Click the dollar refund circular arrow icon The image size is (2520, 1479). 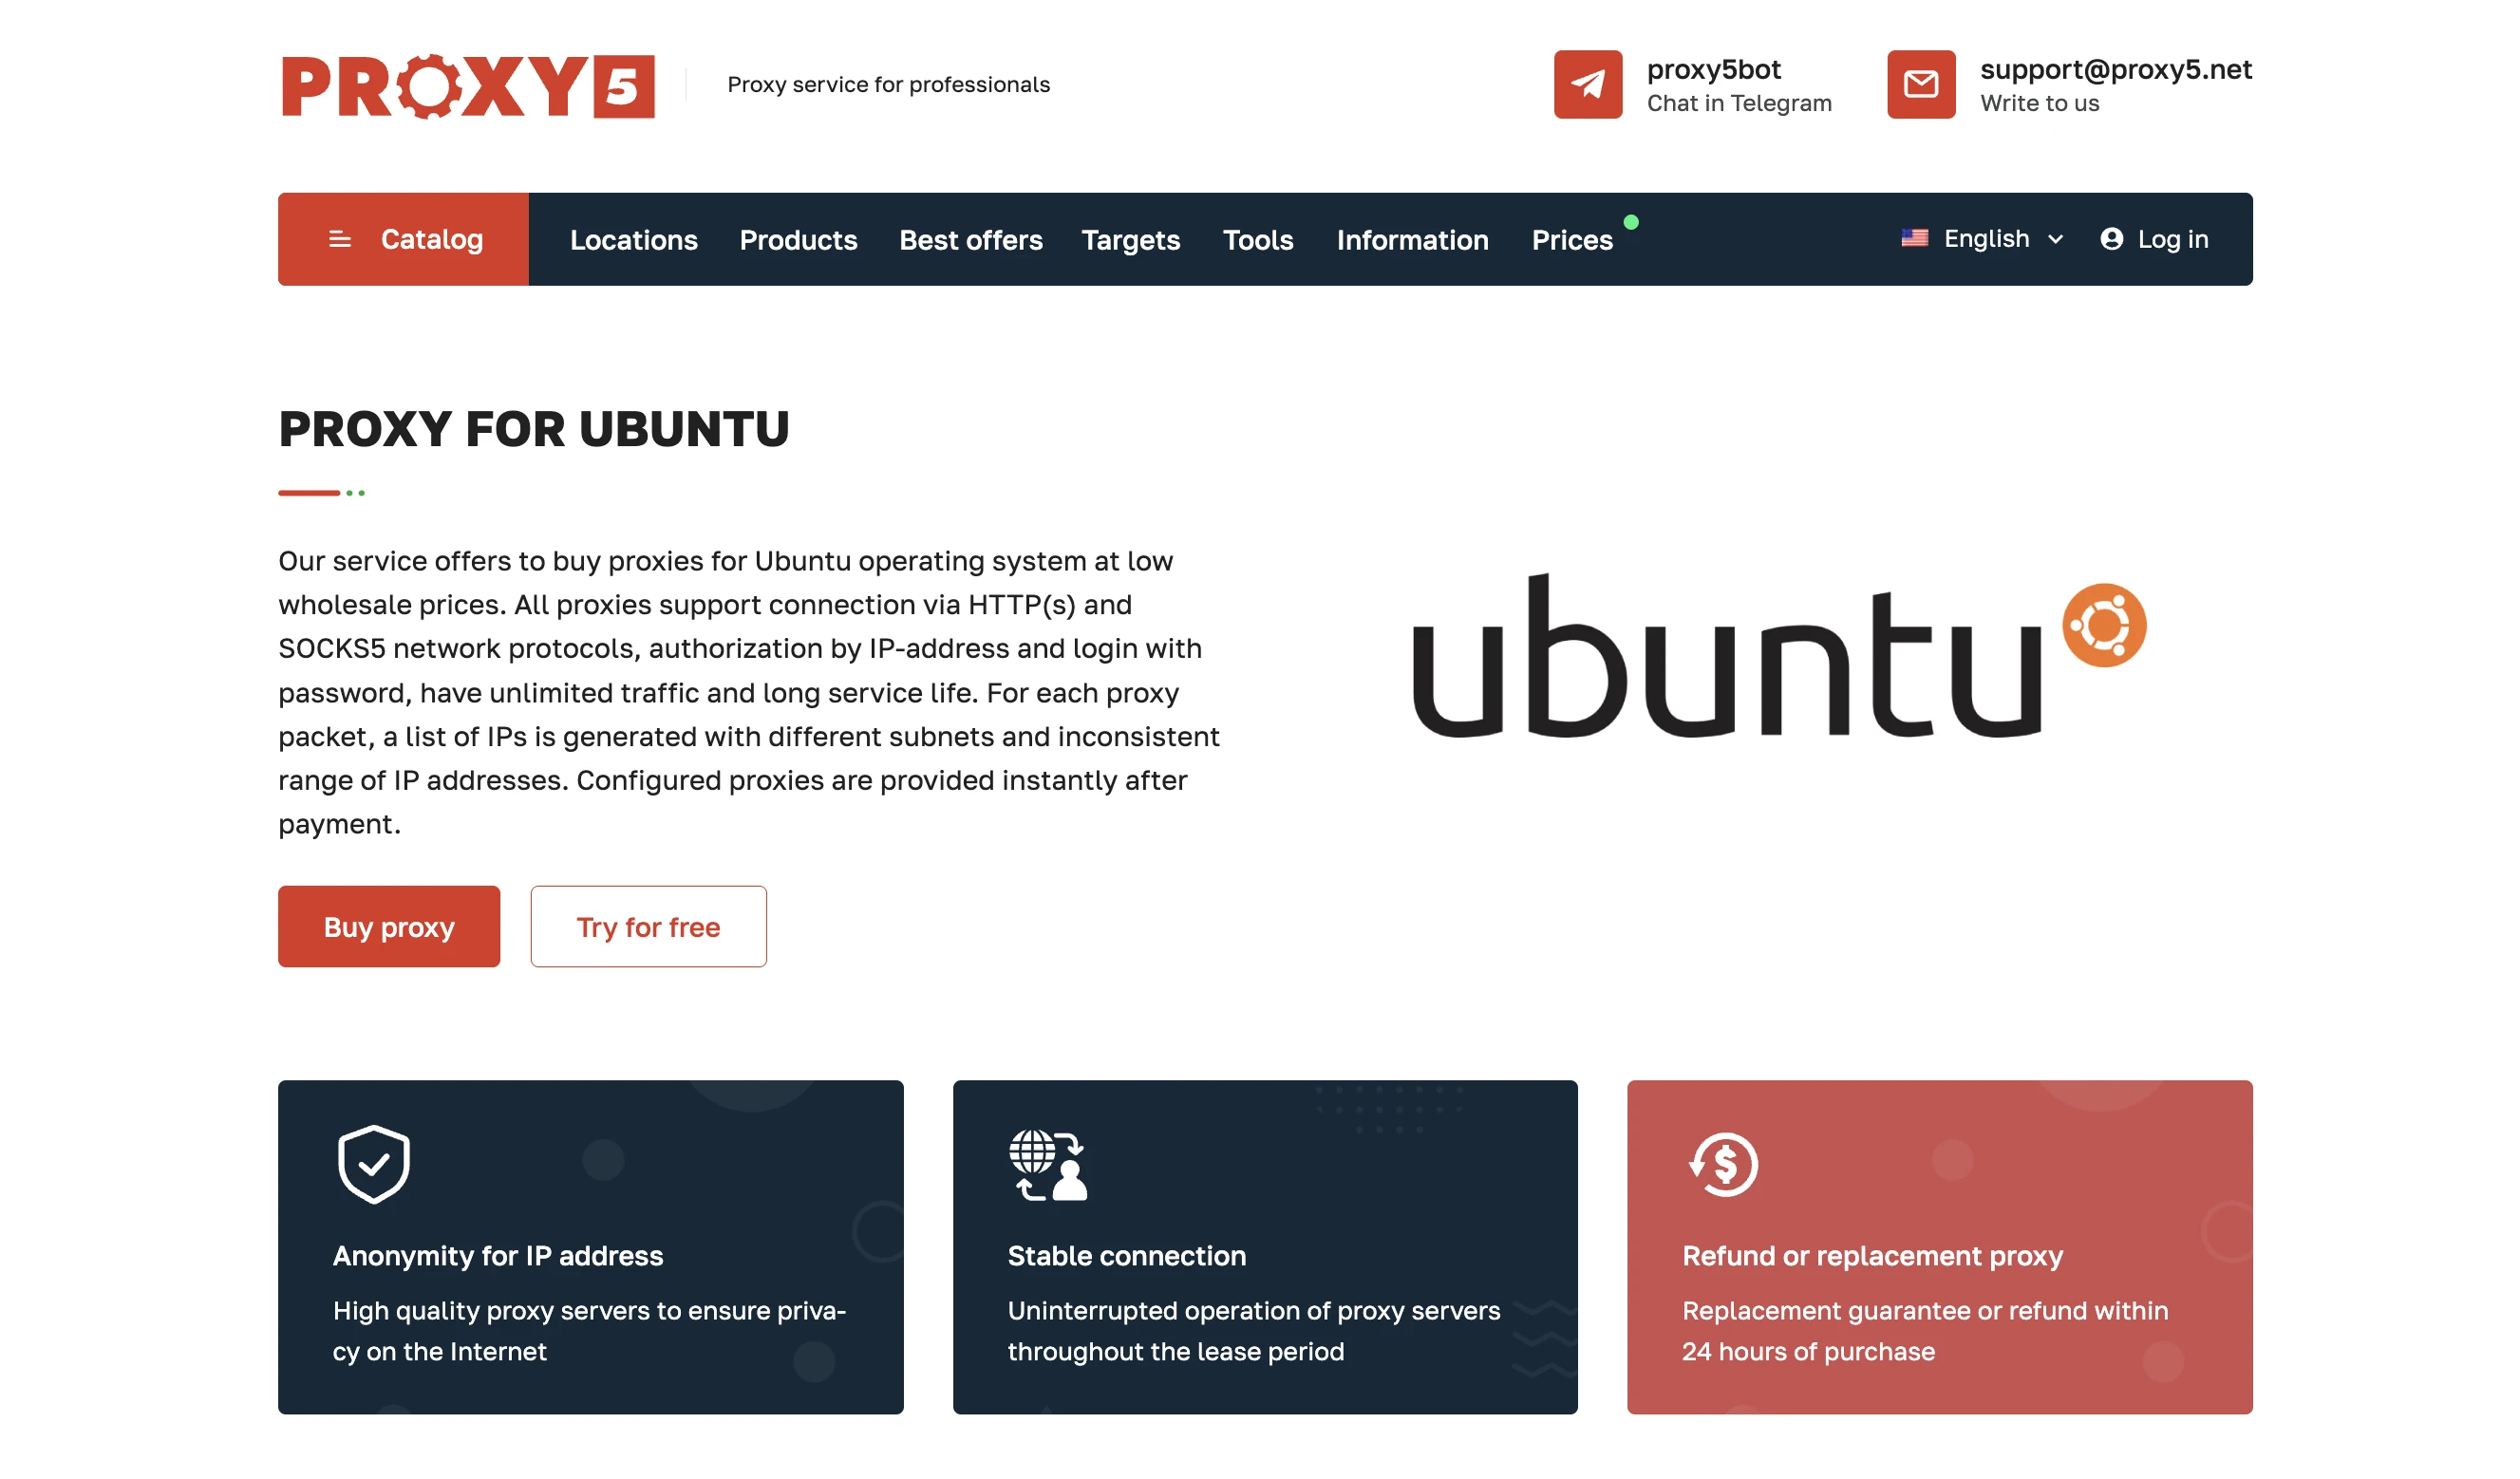(x=1723, y=1165)
